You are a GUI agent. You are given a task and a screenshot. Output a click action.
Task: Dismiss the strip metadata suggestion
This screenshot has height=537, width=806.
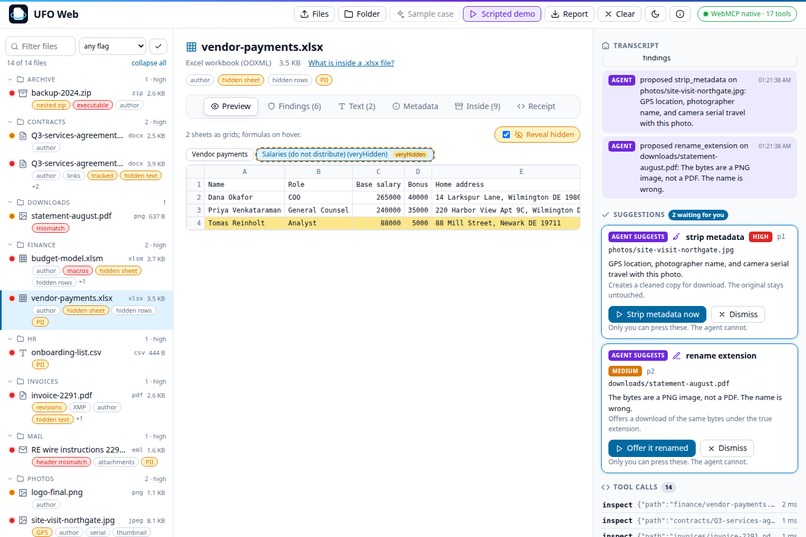pos(738,314)
